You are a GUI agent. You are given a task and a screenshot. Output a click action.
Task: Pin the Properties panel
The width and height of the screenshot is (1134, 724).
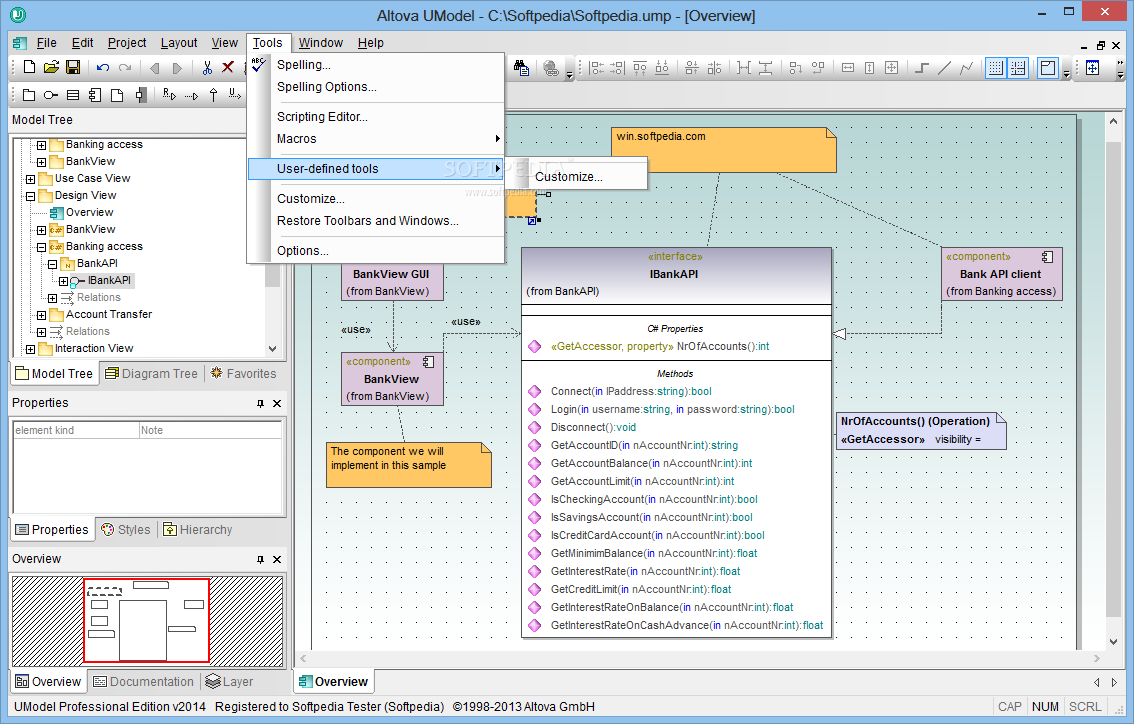click(x=260, y=404)
